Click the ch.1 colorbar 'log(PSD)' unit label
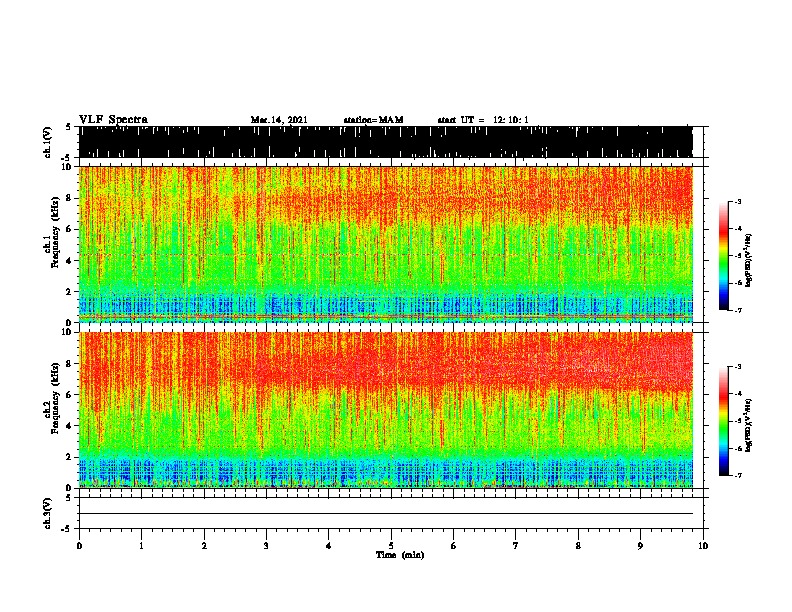Screen dimensions: 792x612 click(749, 261)
